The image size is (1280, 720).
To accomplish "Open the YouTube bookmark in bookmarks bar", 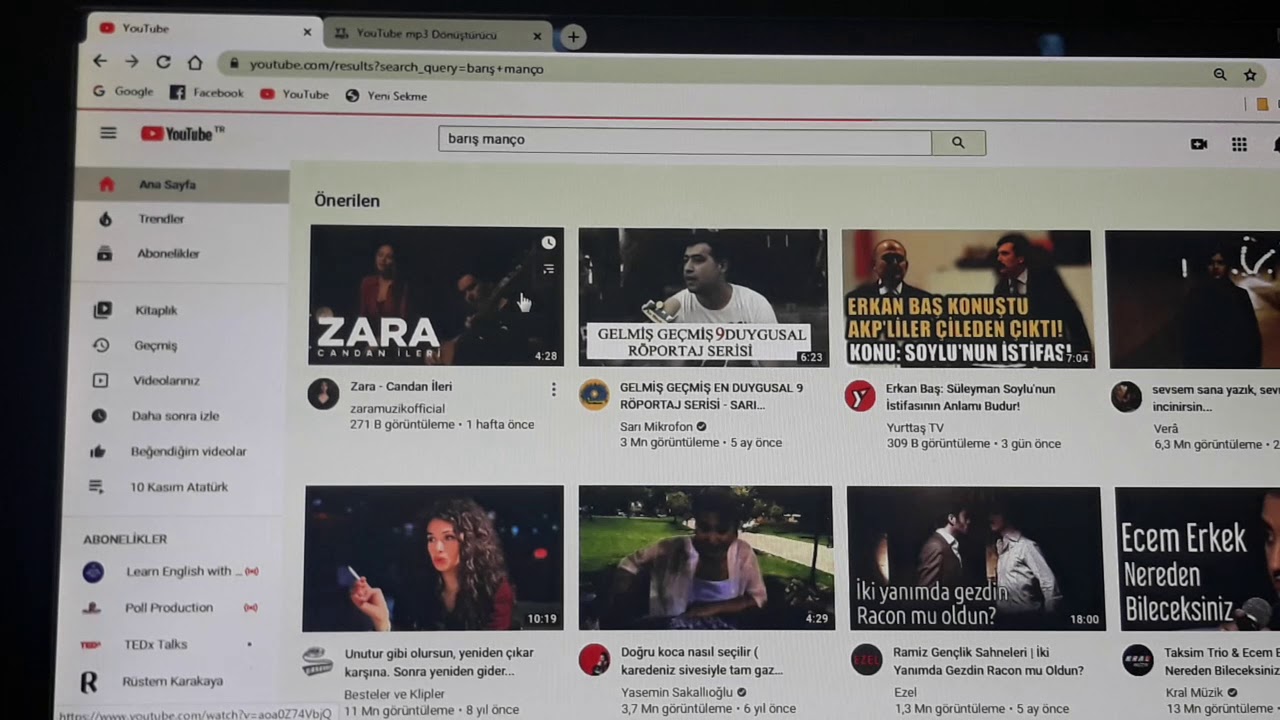I will (295, 94).
